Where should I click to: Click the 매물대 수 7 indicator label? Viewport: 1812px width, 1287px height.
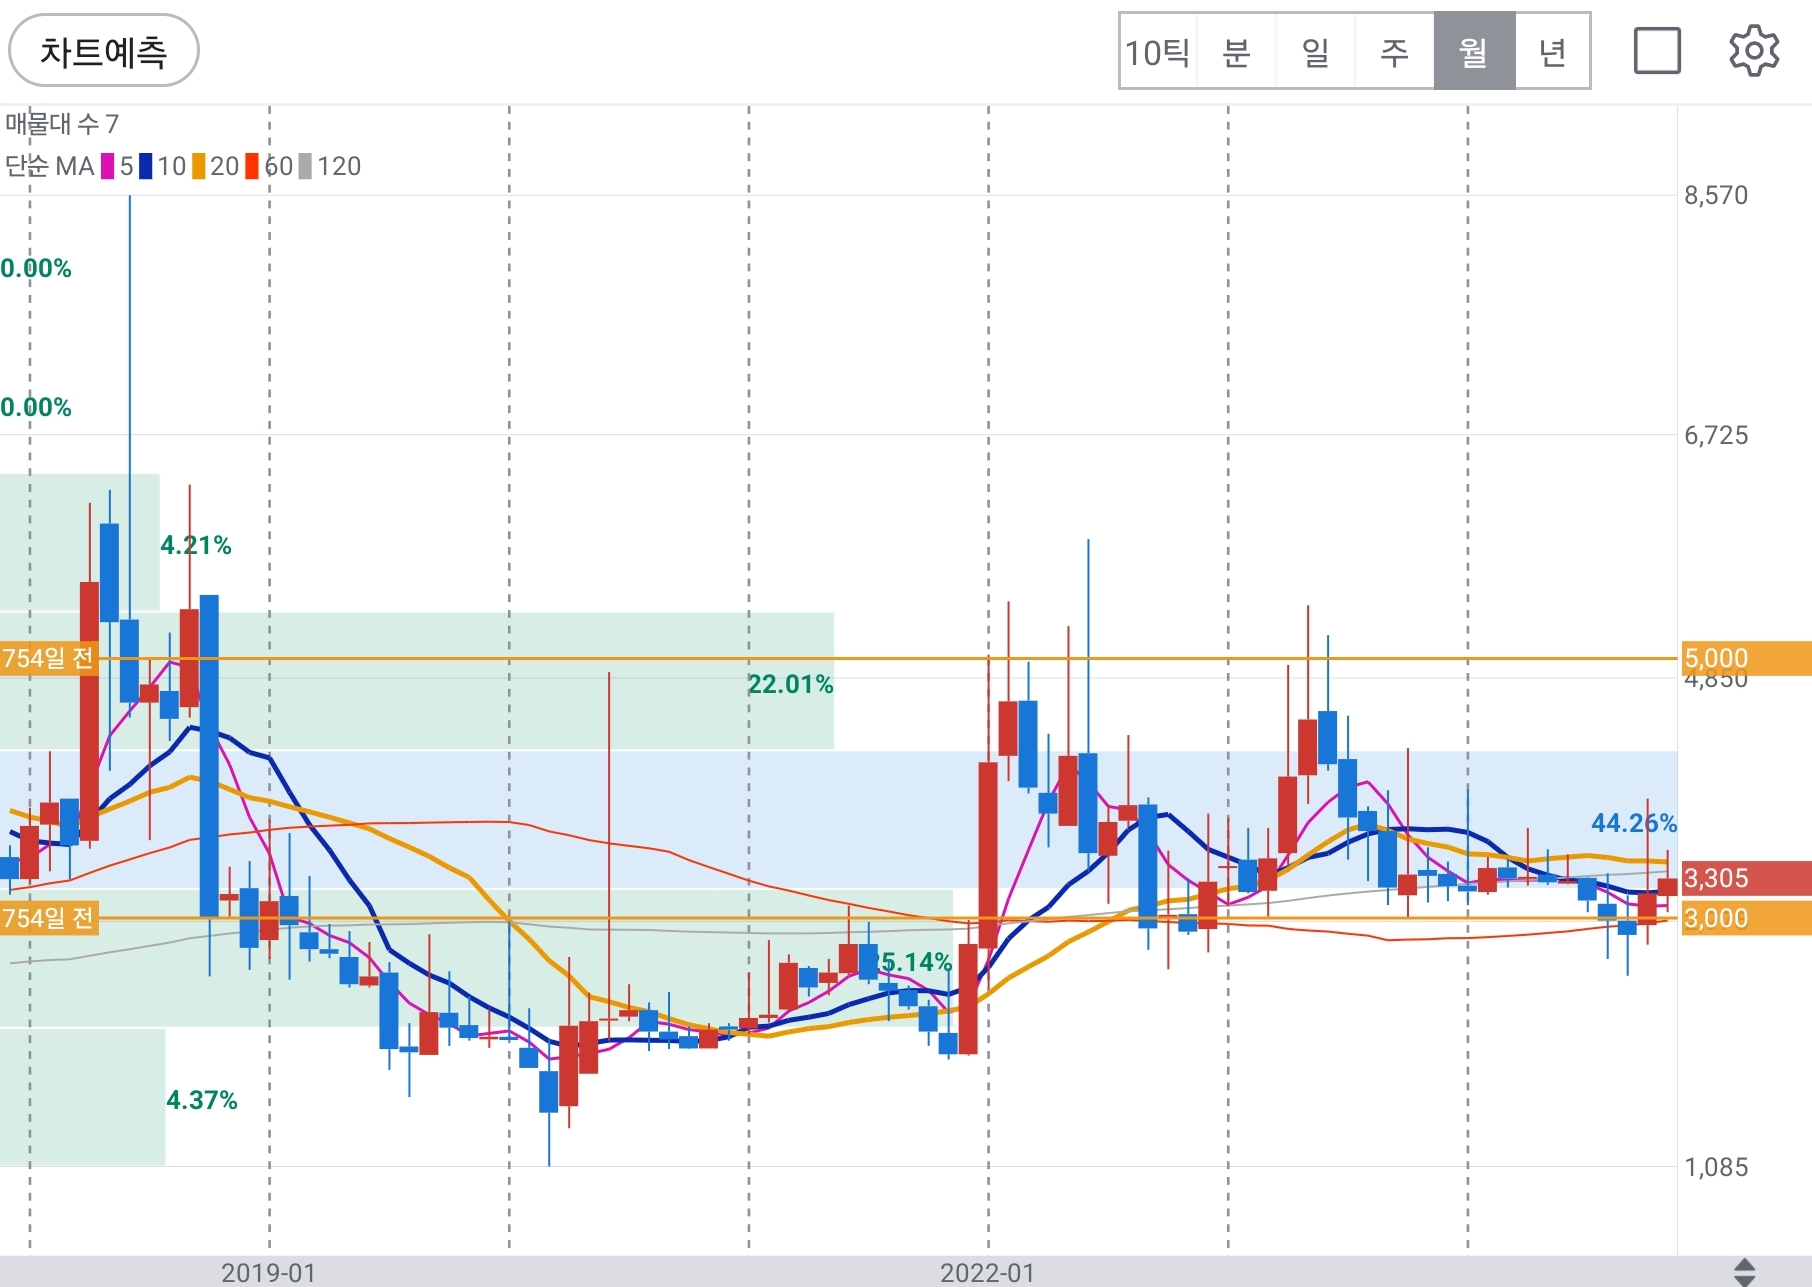point(62,124)
